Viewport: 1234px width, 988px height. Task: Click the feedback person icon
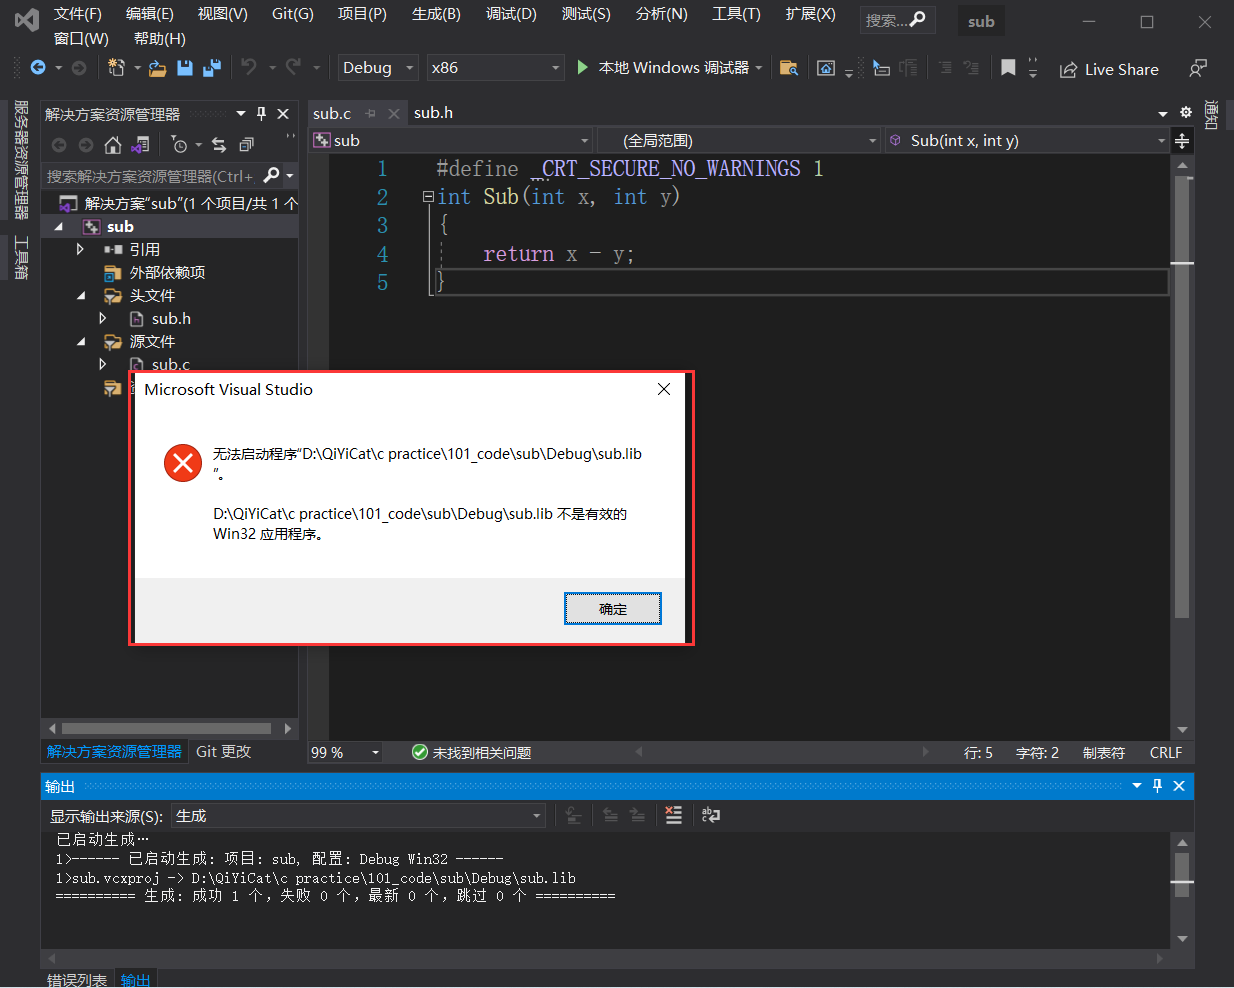[1197, 68]
